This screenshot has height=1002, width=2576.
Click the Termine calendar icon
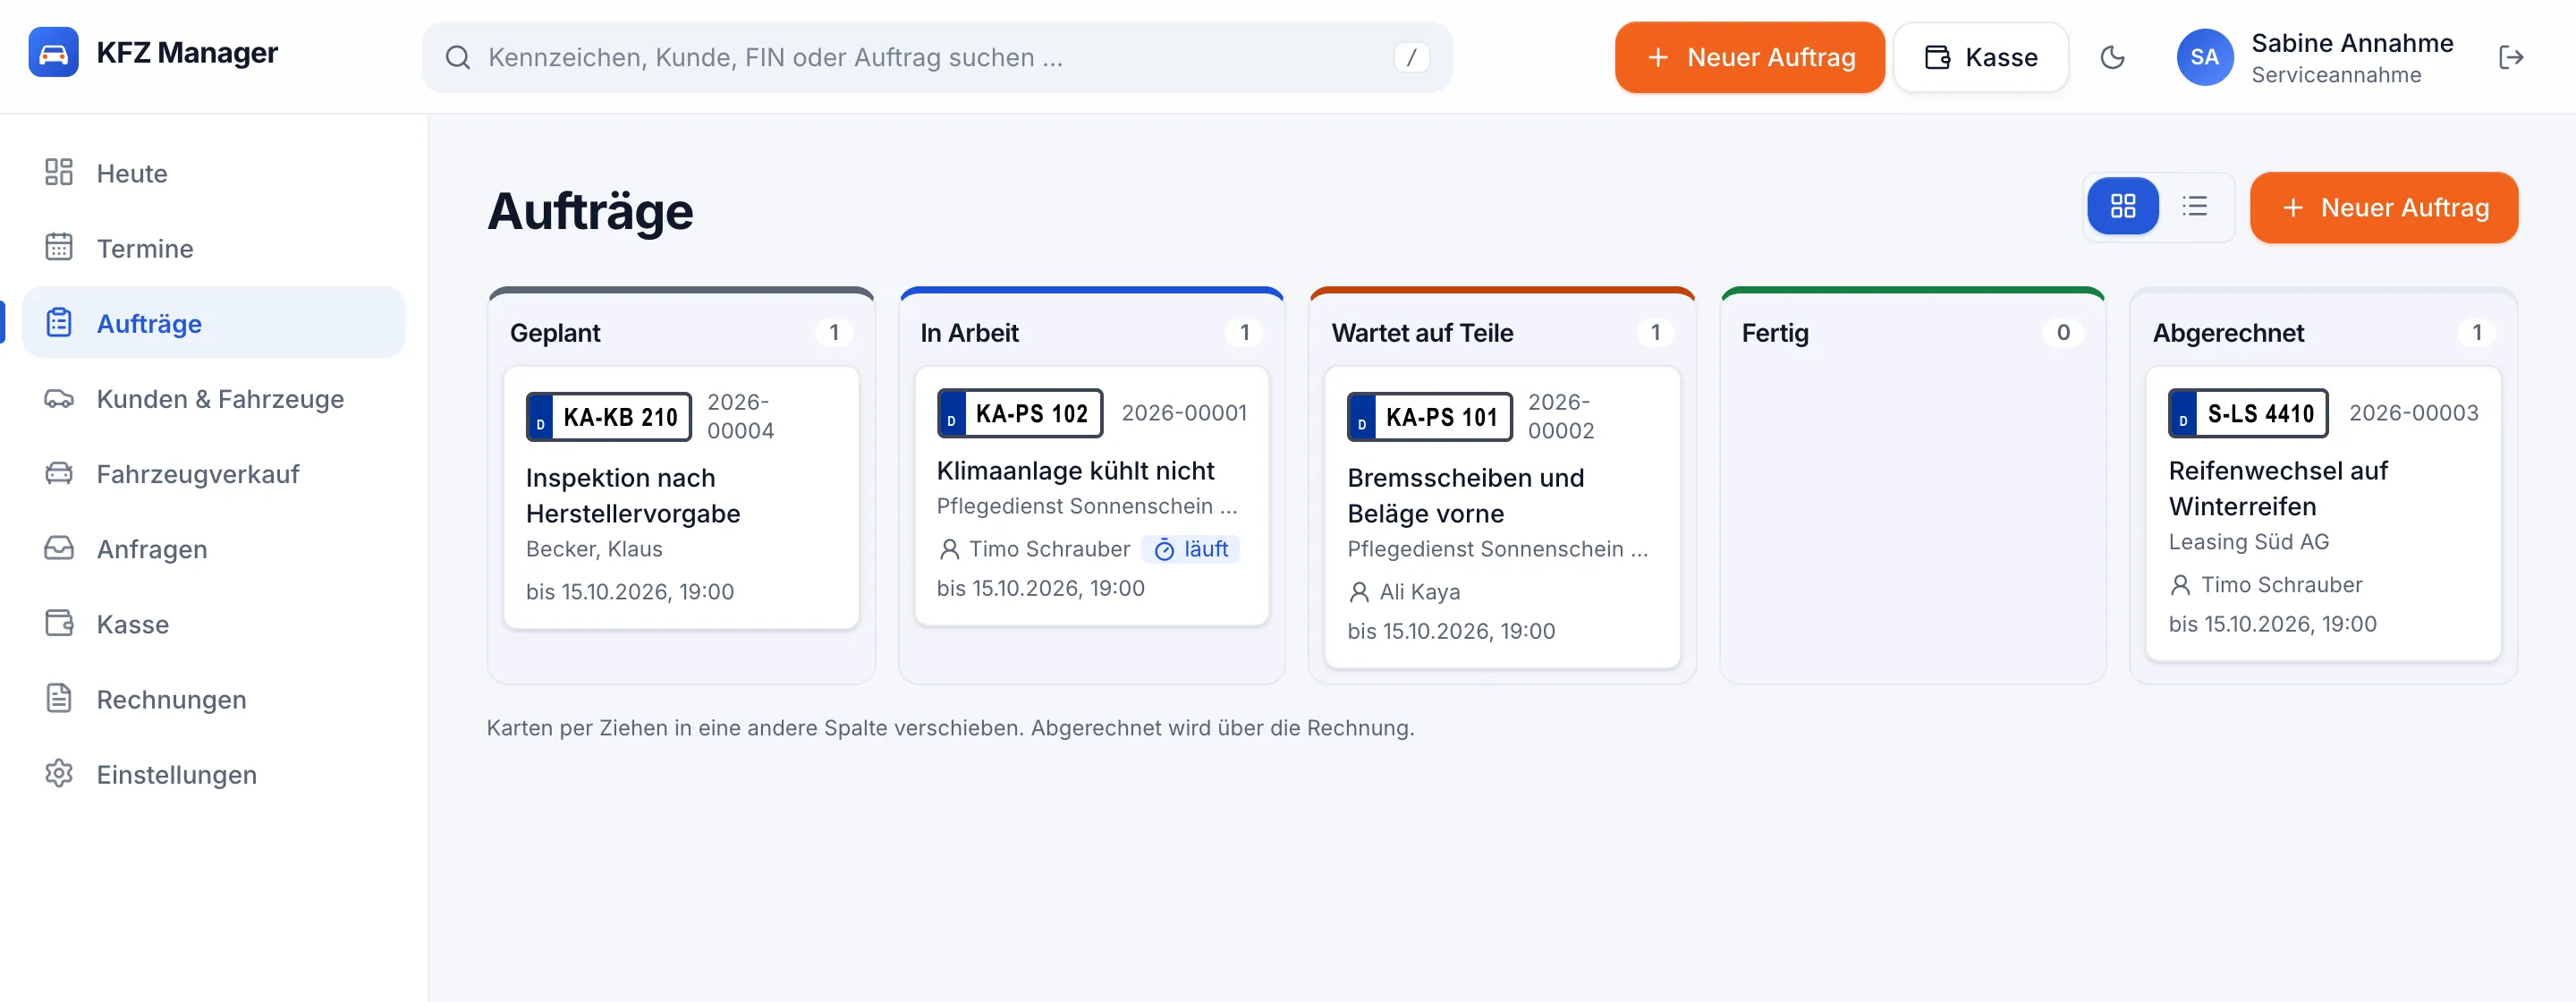point(59,247)
